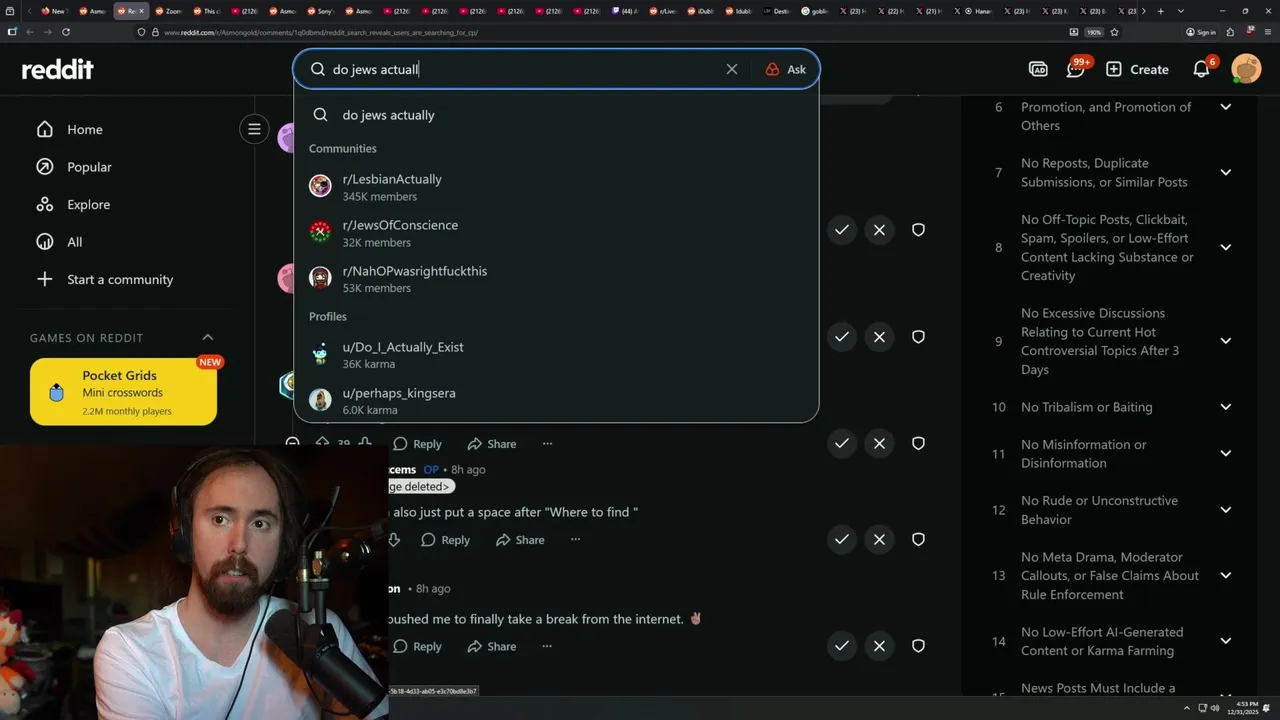The height and width of the screenshot is (720, 1280).
Task: Expand rule 10 No Tribalism or Baiting
Action: pos(1225,407)
